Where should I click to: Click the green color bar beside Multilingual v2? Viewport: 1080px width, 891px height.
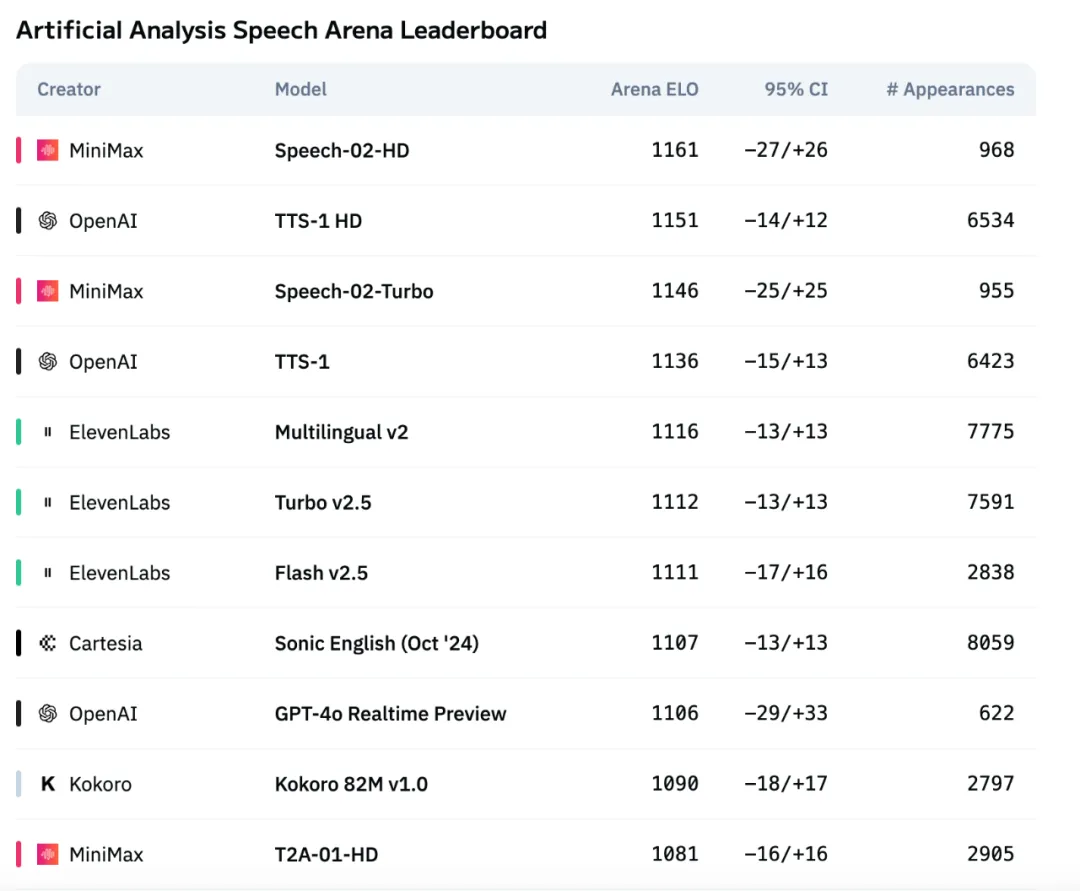click(x=19, y=432)
